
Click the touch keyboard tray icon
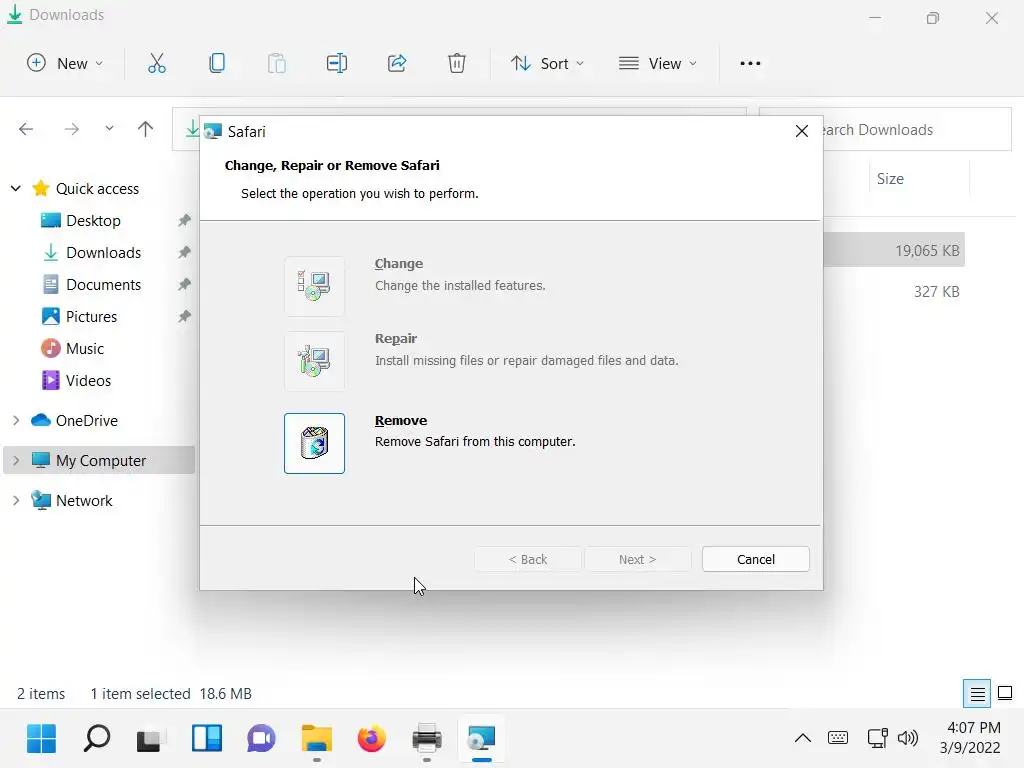point(838,739)
